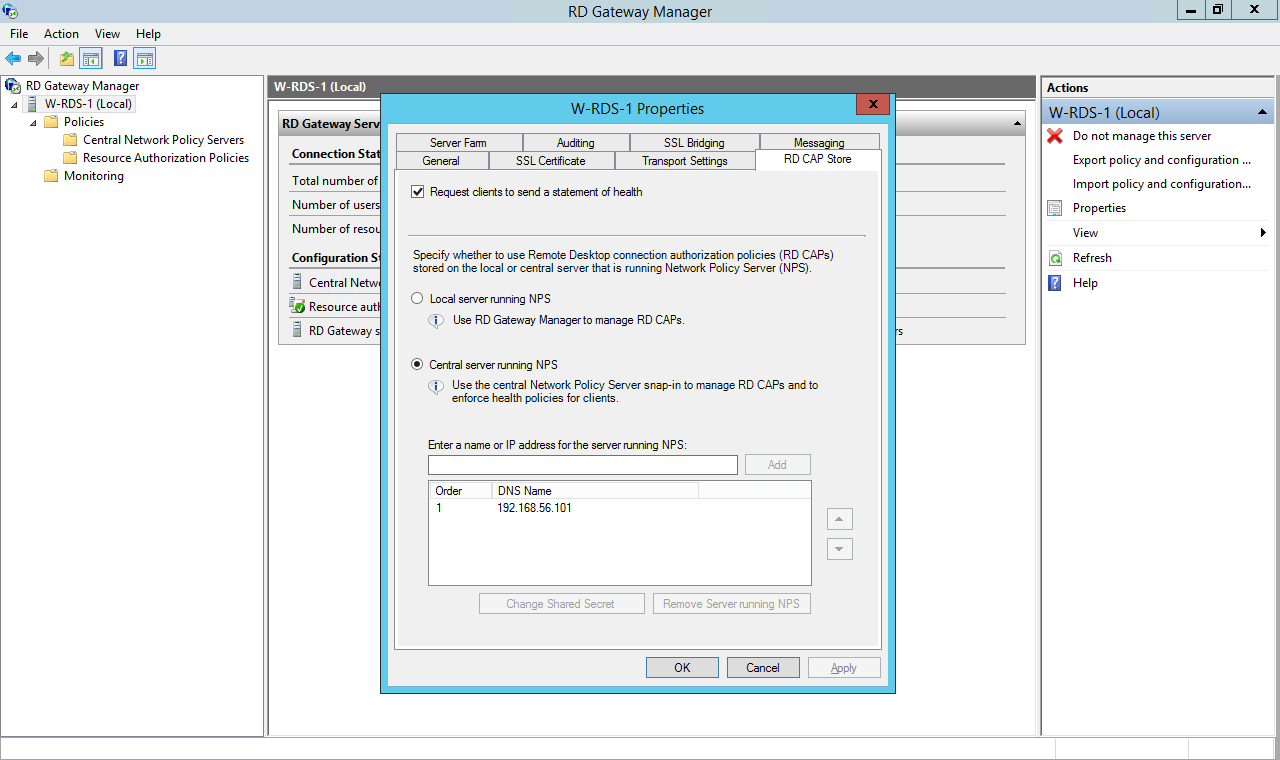Click the Cancel button in Properties dialog
The height and width of the screenshot is (760, 1280).
763,667
